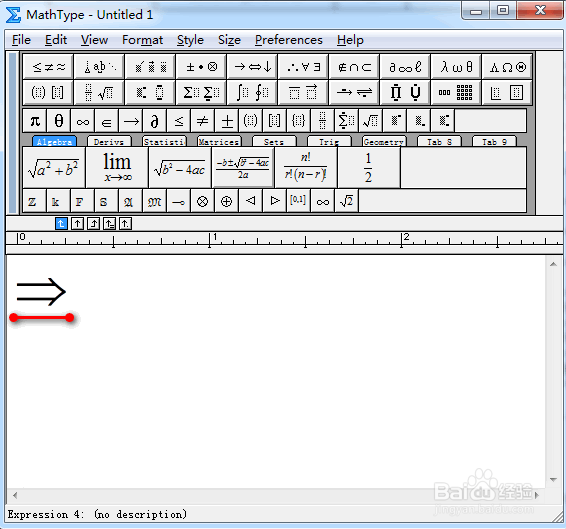566x529 pixels.
Task: Insert the quadratic formula expression
Action: click(x=243, y=168)
